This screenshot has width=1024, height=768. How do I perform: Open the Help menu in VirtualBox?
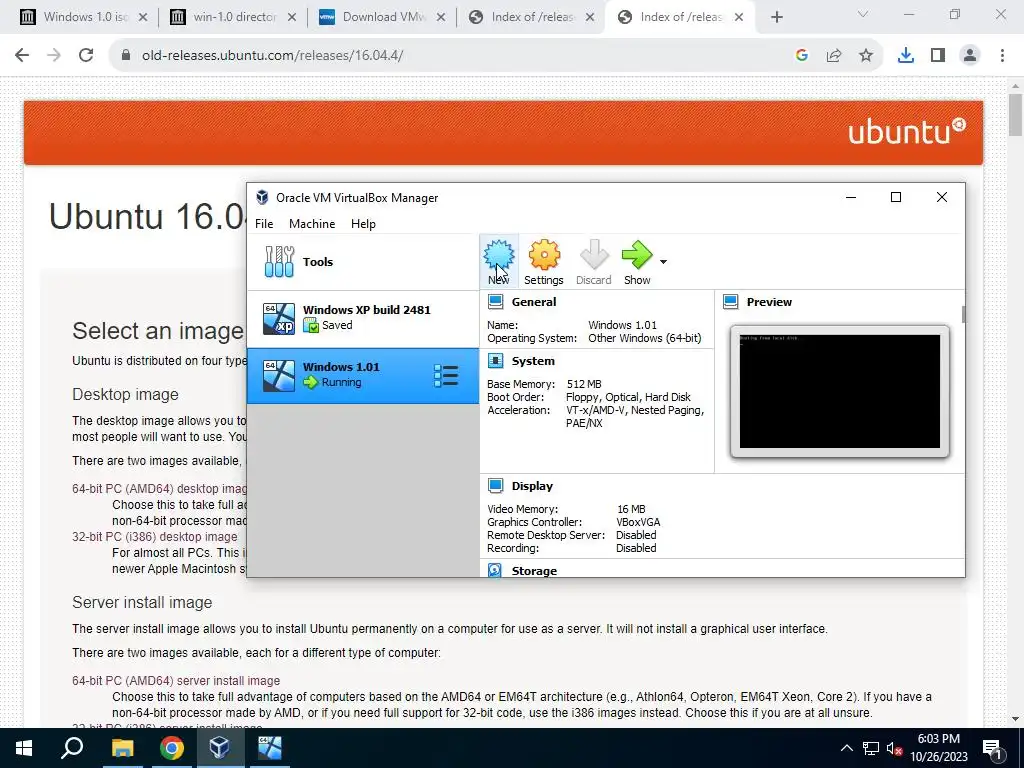coord(363,224)
